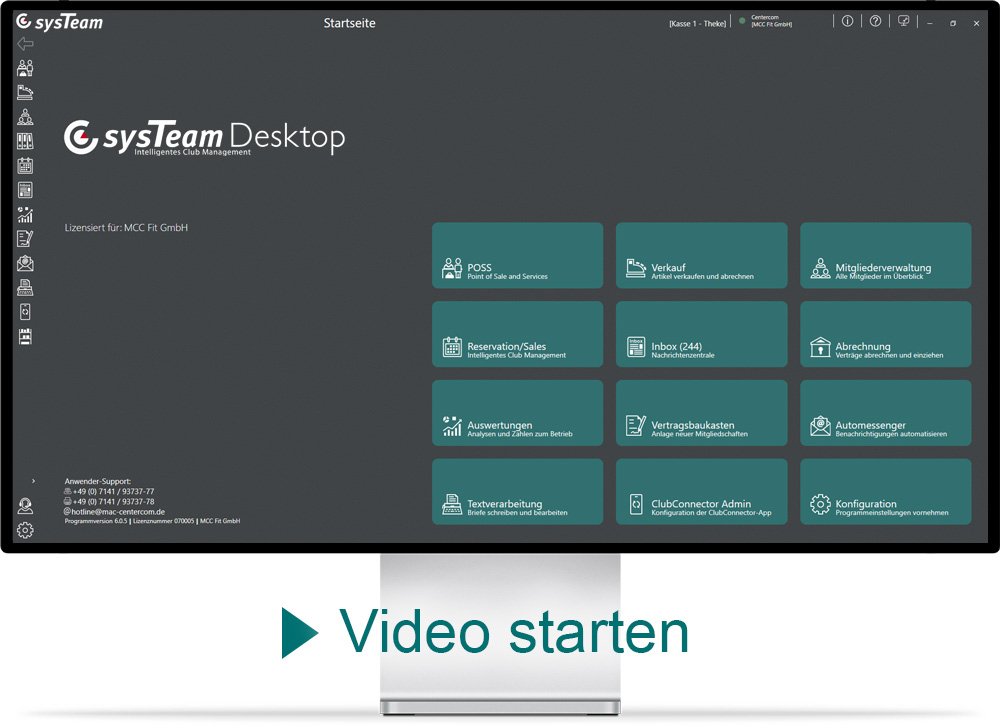Click the sysTeam logo in the top-left corner
Viewport: 1000px width, 726px height.
tap(59, 22)
